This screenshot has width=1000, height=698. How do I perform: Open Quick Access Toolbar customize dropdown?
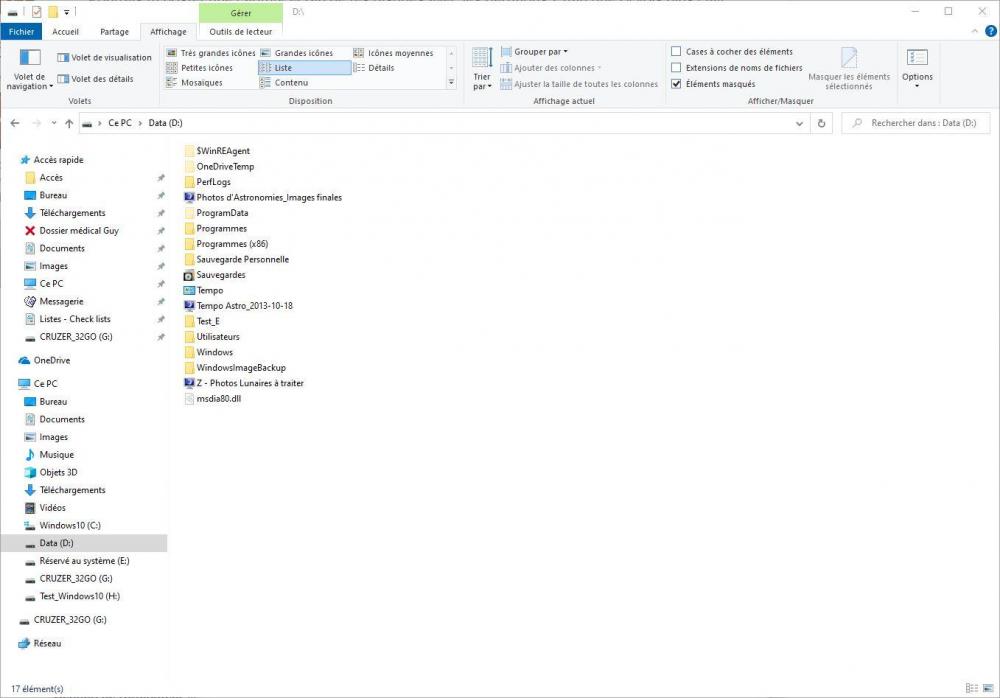pyautogui.click(x=66, y=11)
